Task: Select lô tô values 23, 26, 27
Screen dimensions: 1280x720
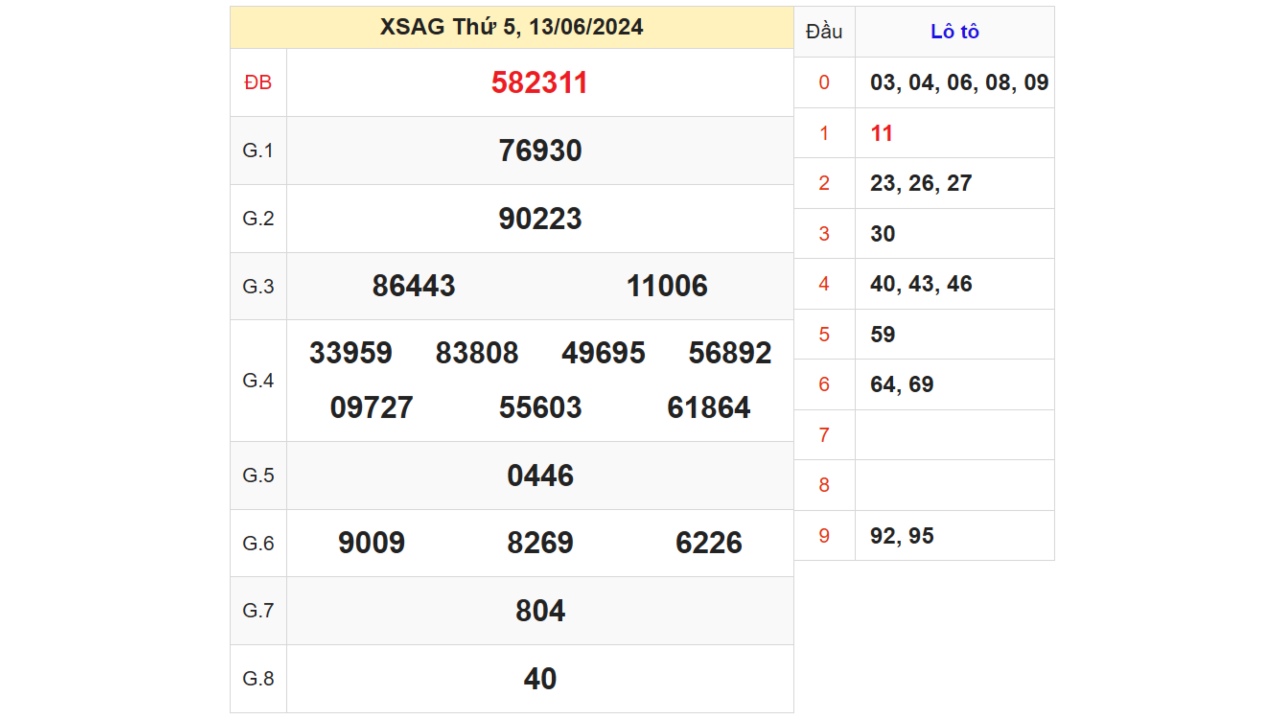Action: tap(921, 183)
